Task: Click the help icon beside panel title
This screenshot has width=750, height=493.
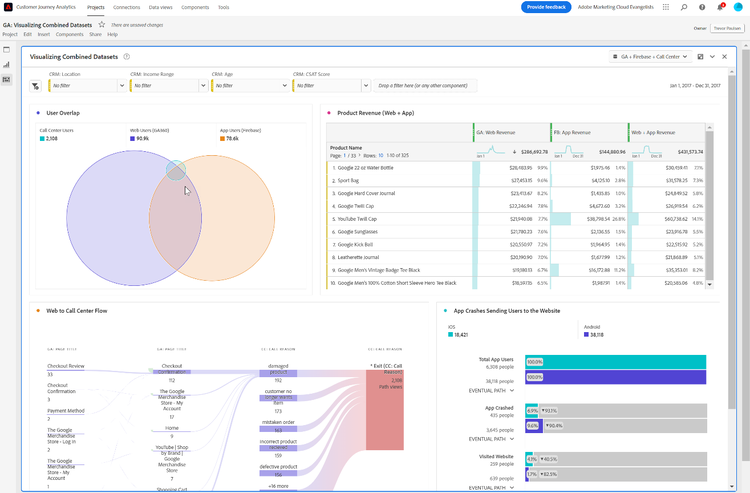Action: (127, 57)
